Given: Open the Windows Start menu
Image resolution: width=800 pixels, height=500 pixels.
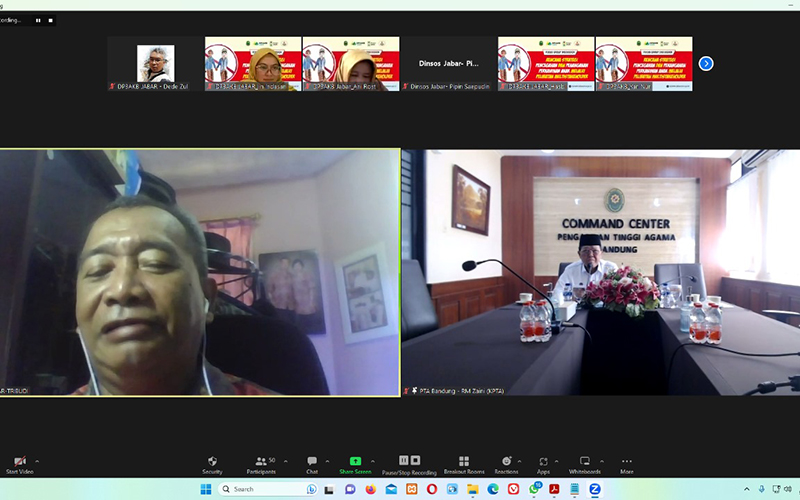Looking at the screenshot, I should 206,489.
